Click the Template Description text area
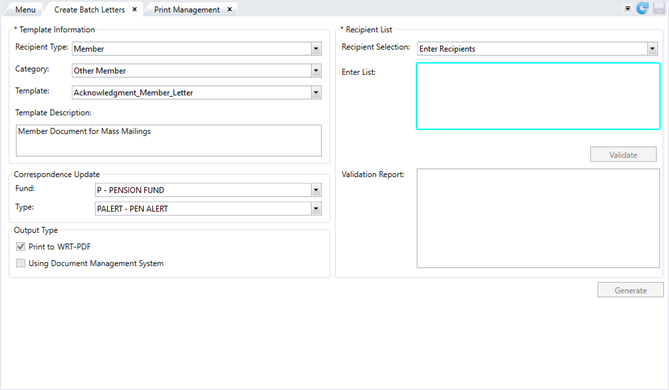Viewport: 669px width, 390px height. coord(169,140)
